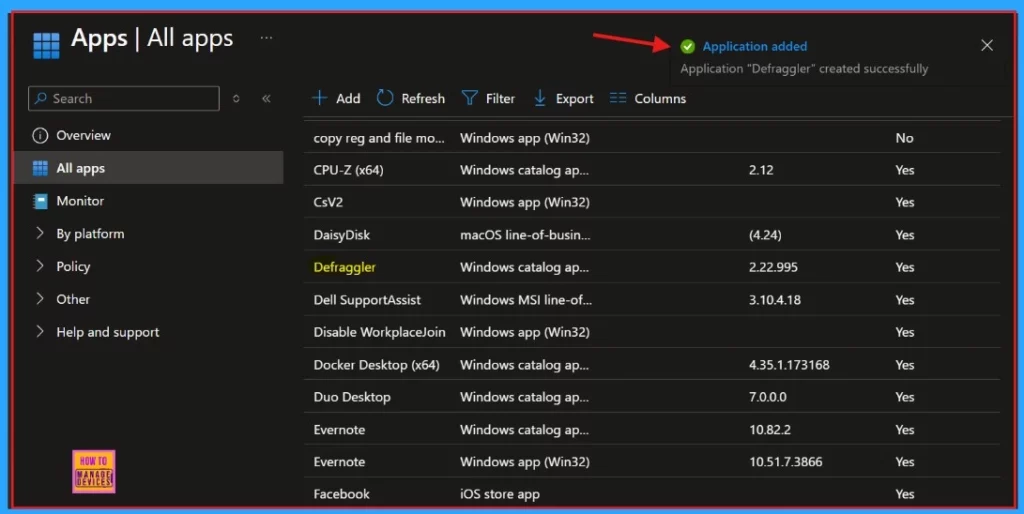Click the Columns icon
The width and height of the screenshot is (1024, 514).
(618, 98)
